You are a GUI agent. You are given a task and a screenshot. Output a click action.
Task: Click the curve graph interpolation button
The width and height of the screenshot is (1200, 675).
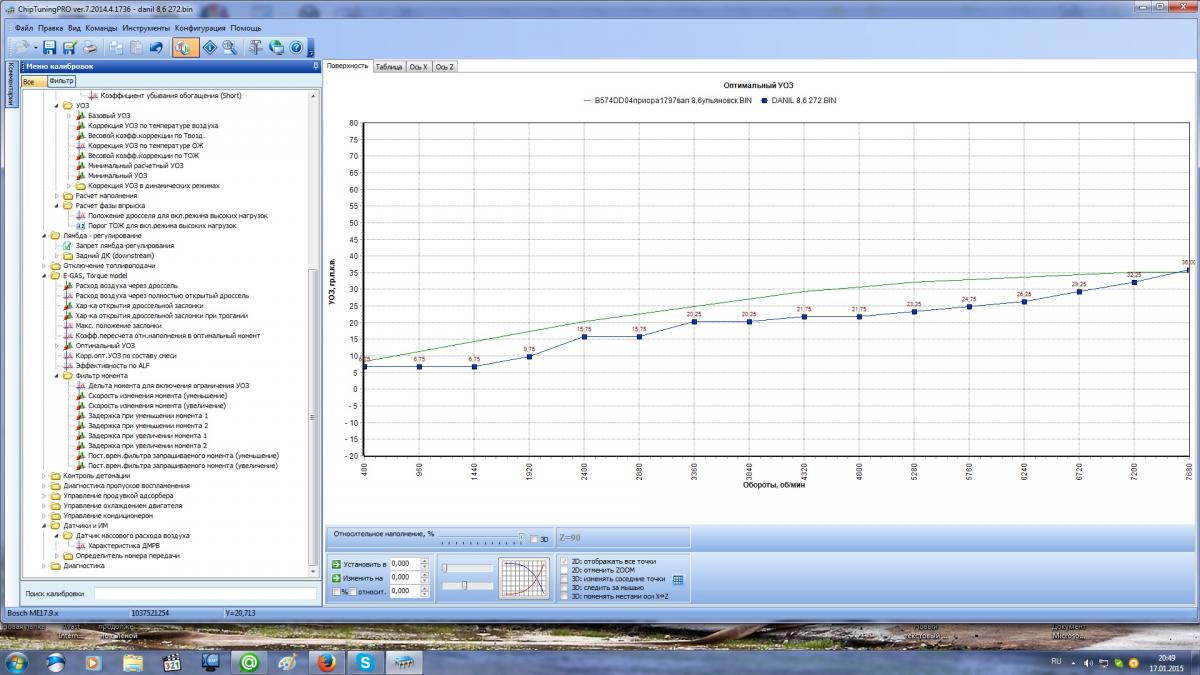[526, 578]
